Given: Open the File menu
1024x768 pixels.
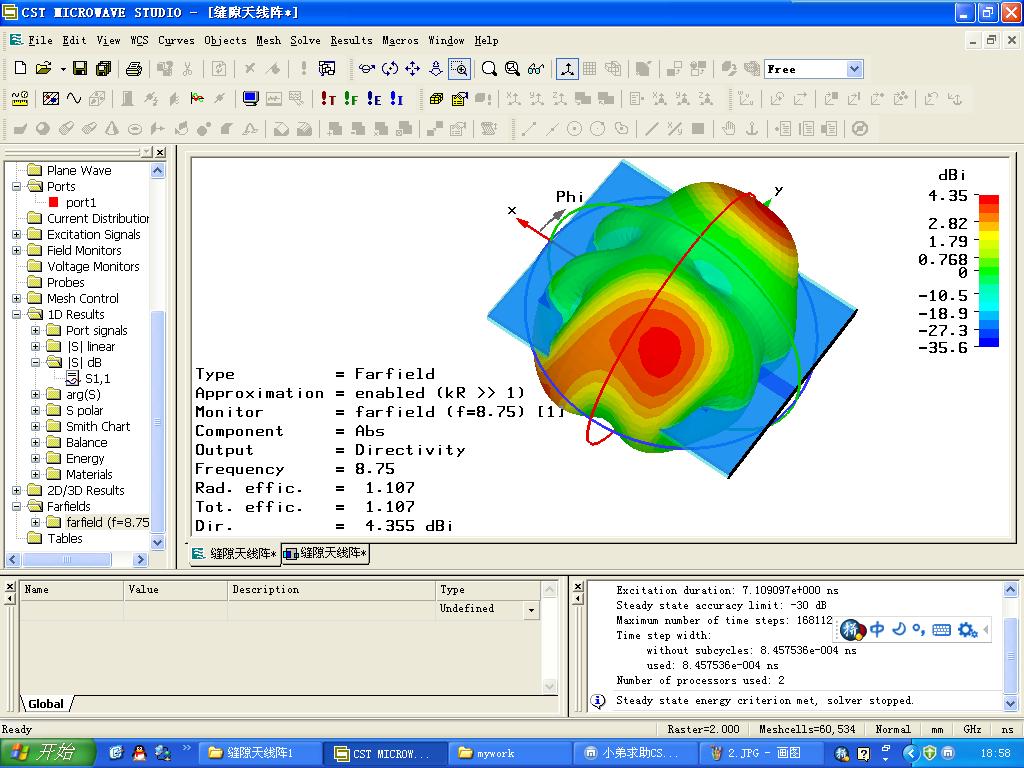Looking at the screenshot, I should tap(40, 40).
